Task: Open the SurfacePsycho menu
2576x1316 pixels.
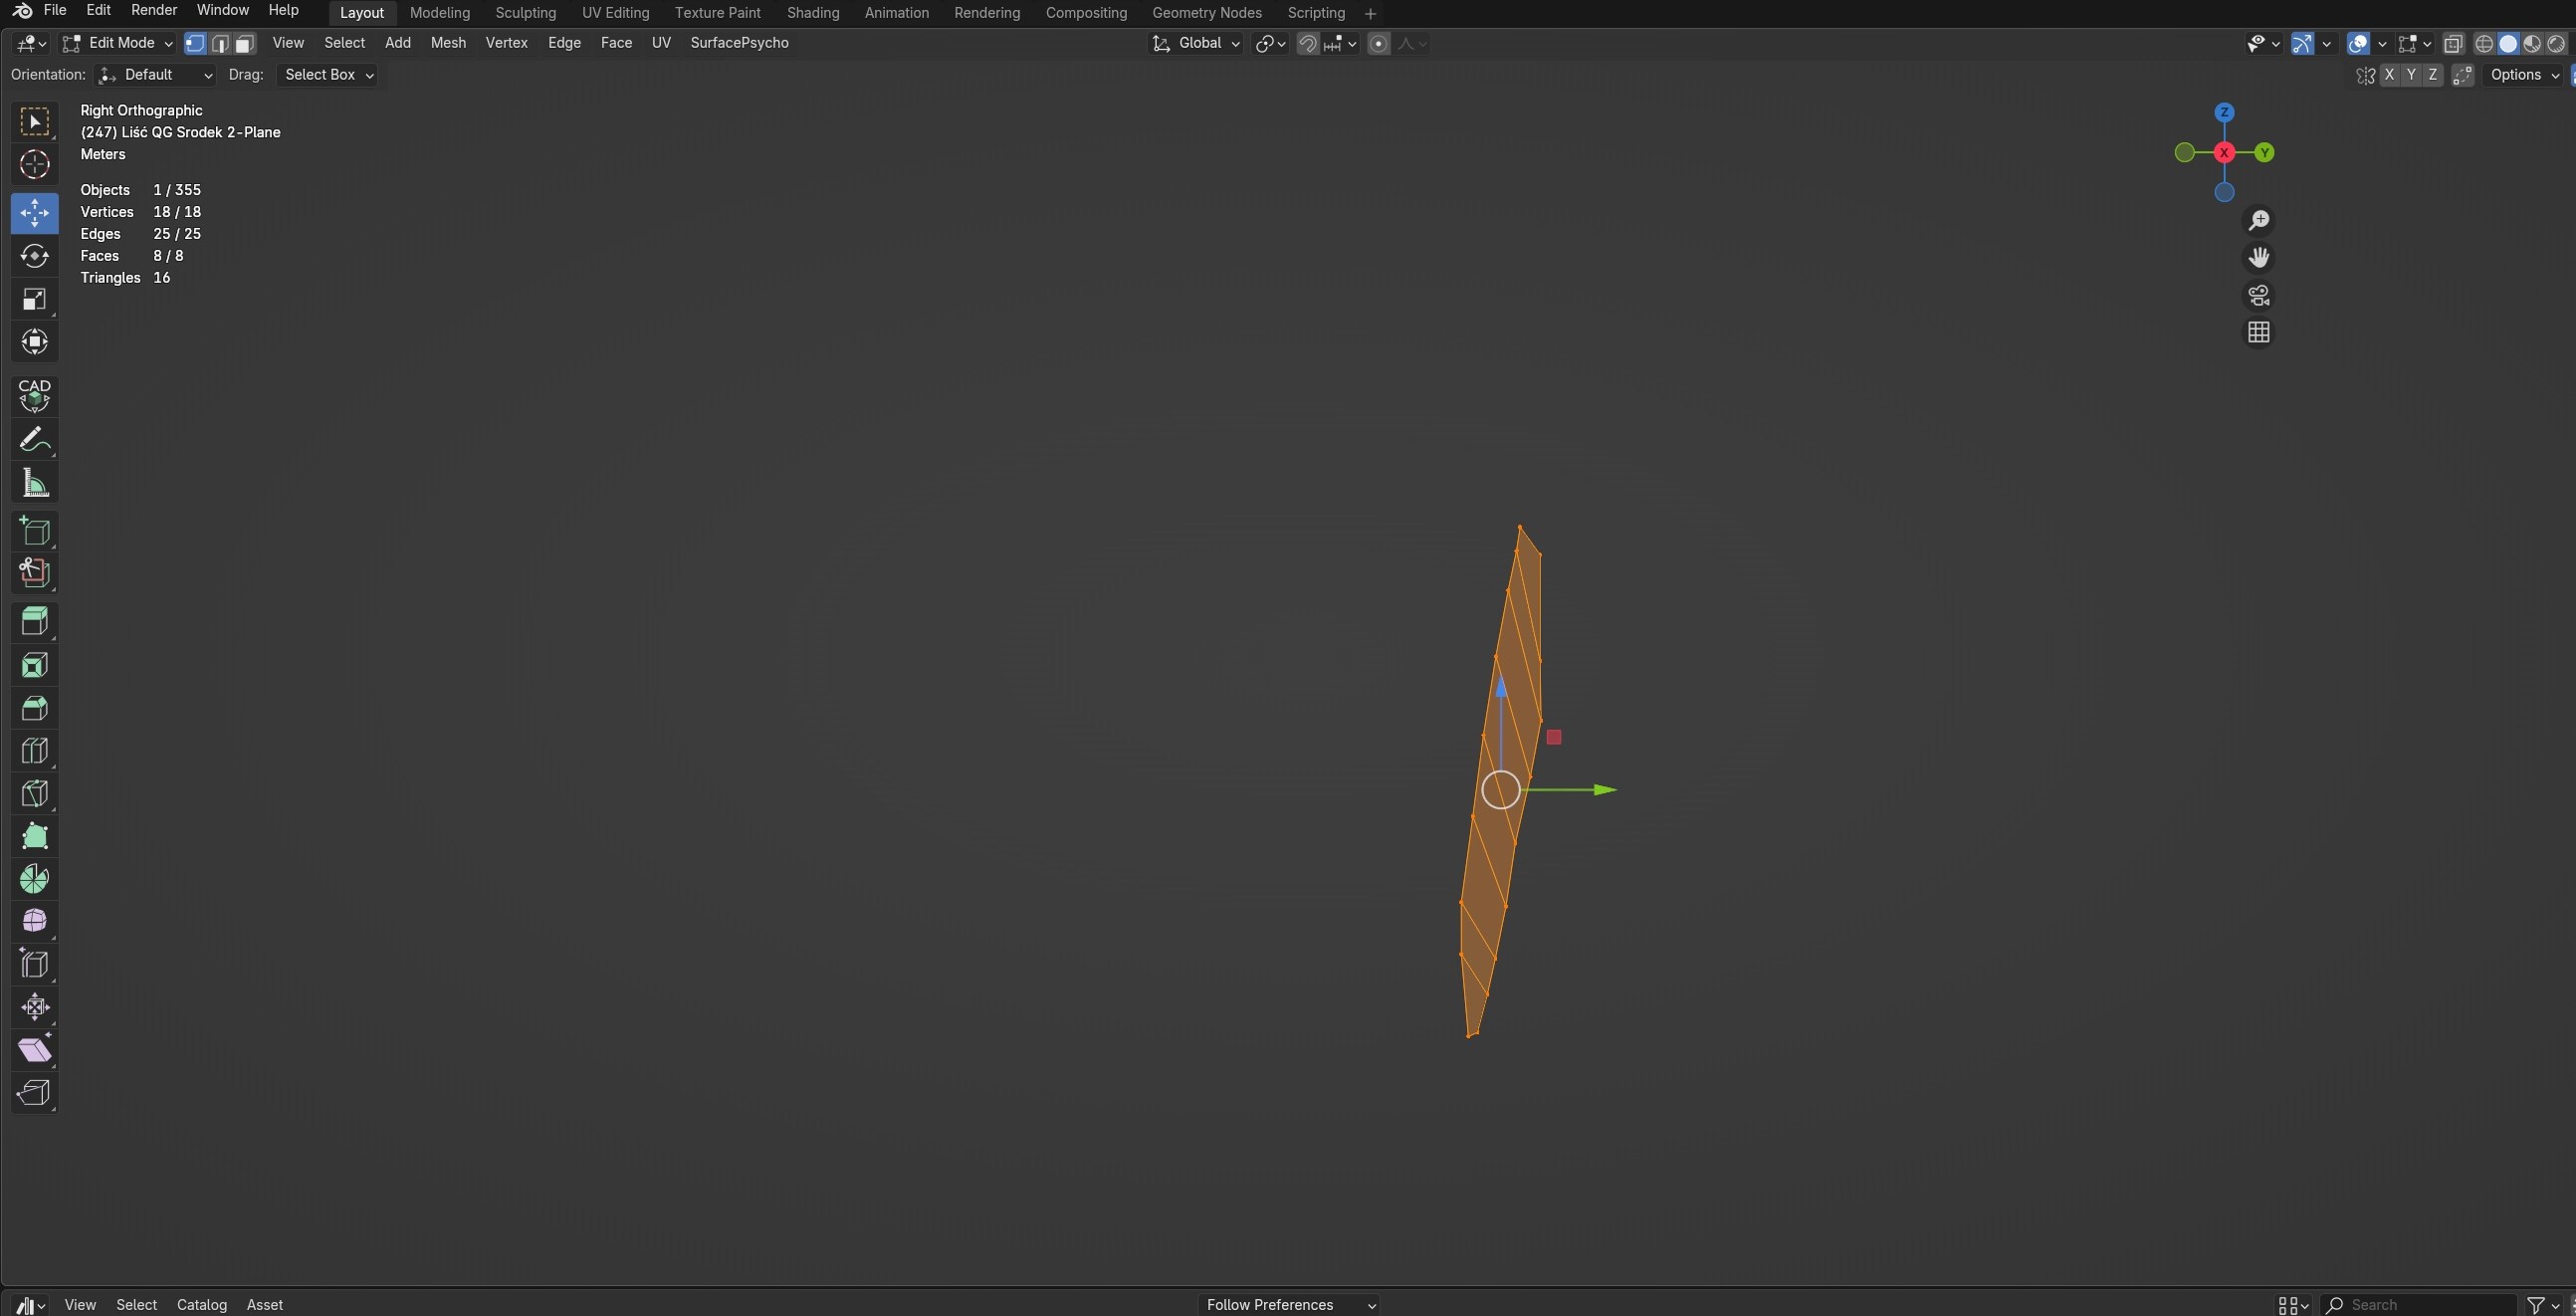Action: click(739, 43)
